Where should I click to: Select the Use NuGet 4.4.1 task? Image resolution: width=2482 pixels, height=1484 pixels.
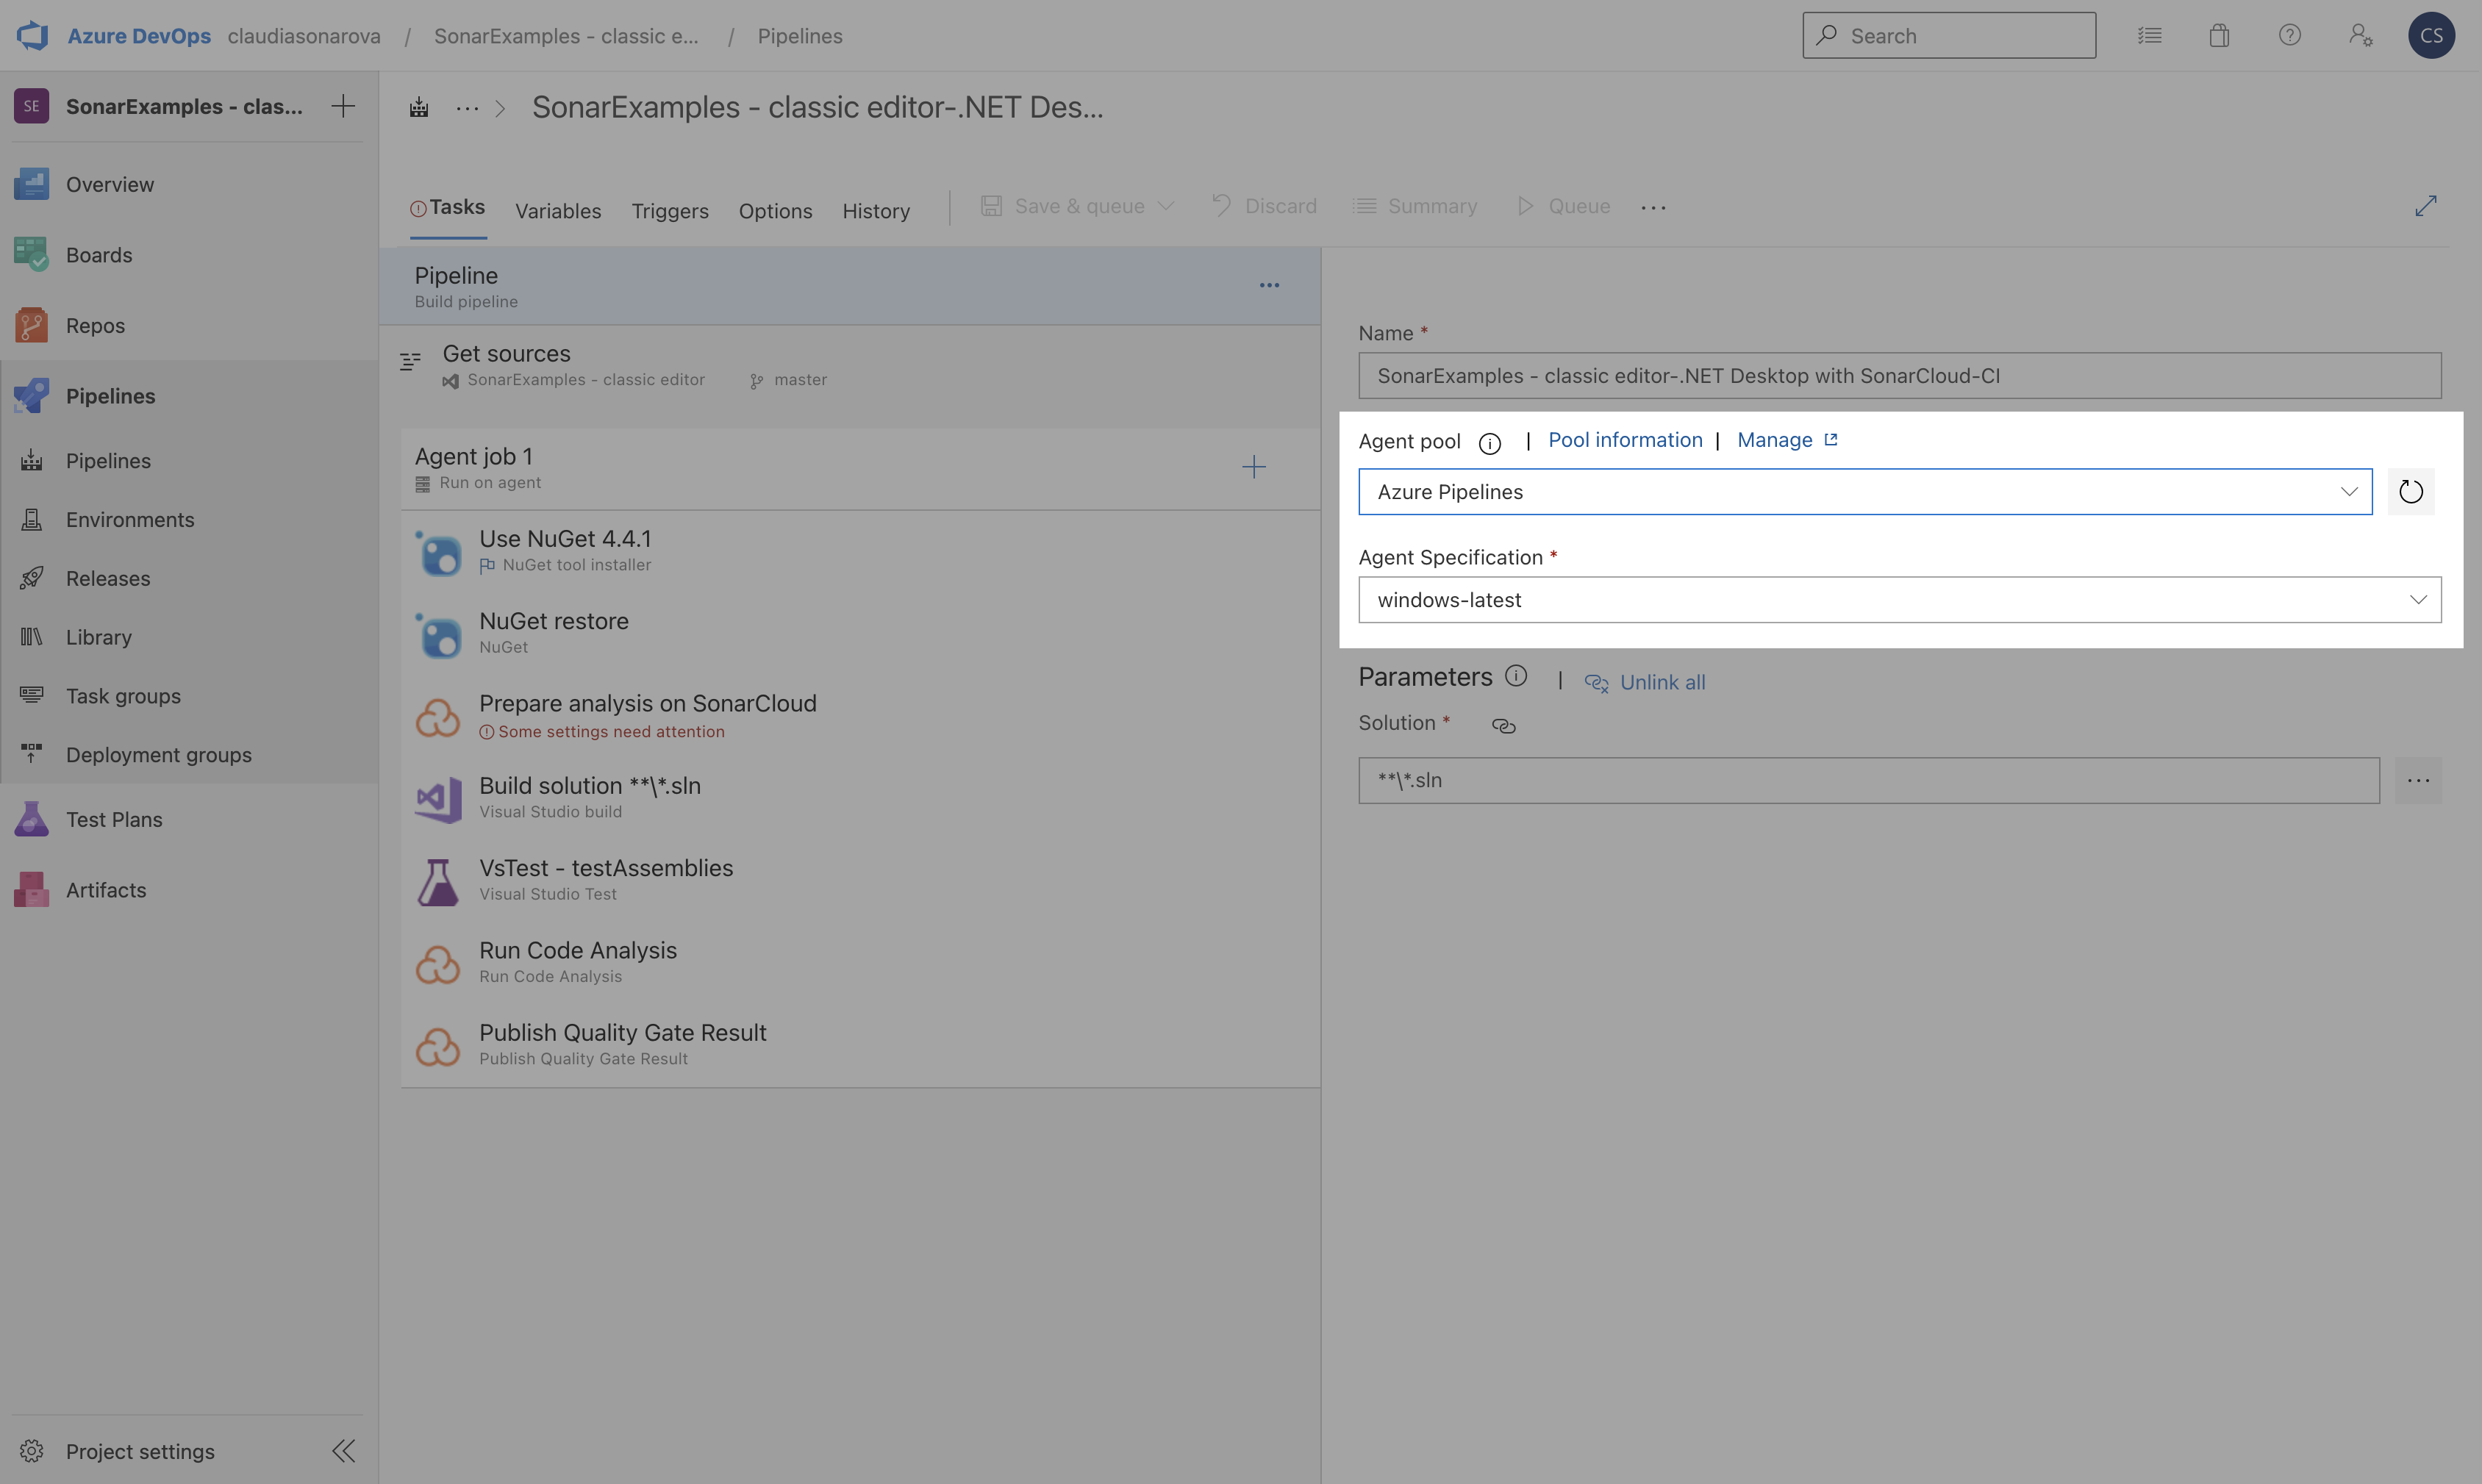click(x=860, y=552)
